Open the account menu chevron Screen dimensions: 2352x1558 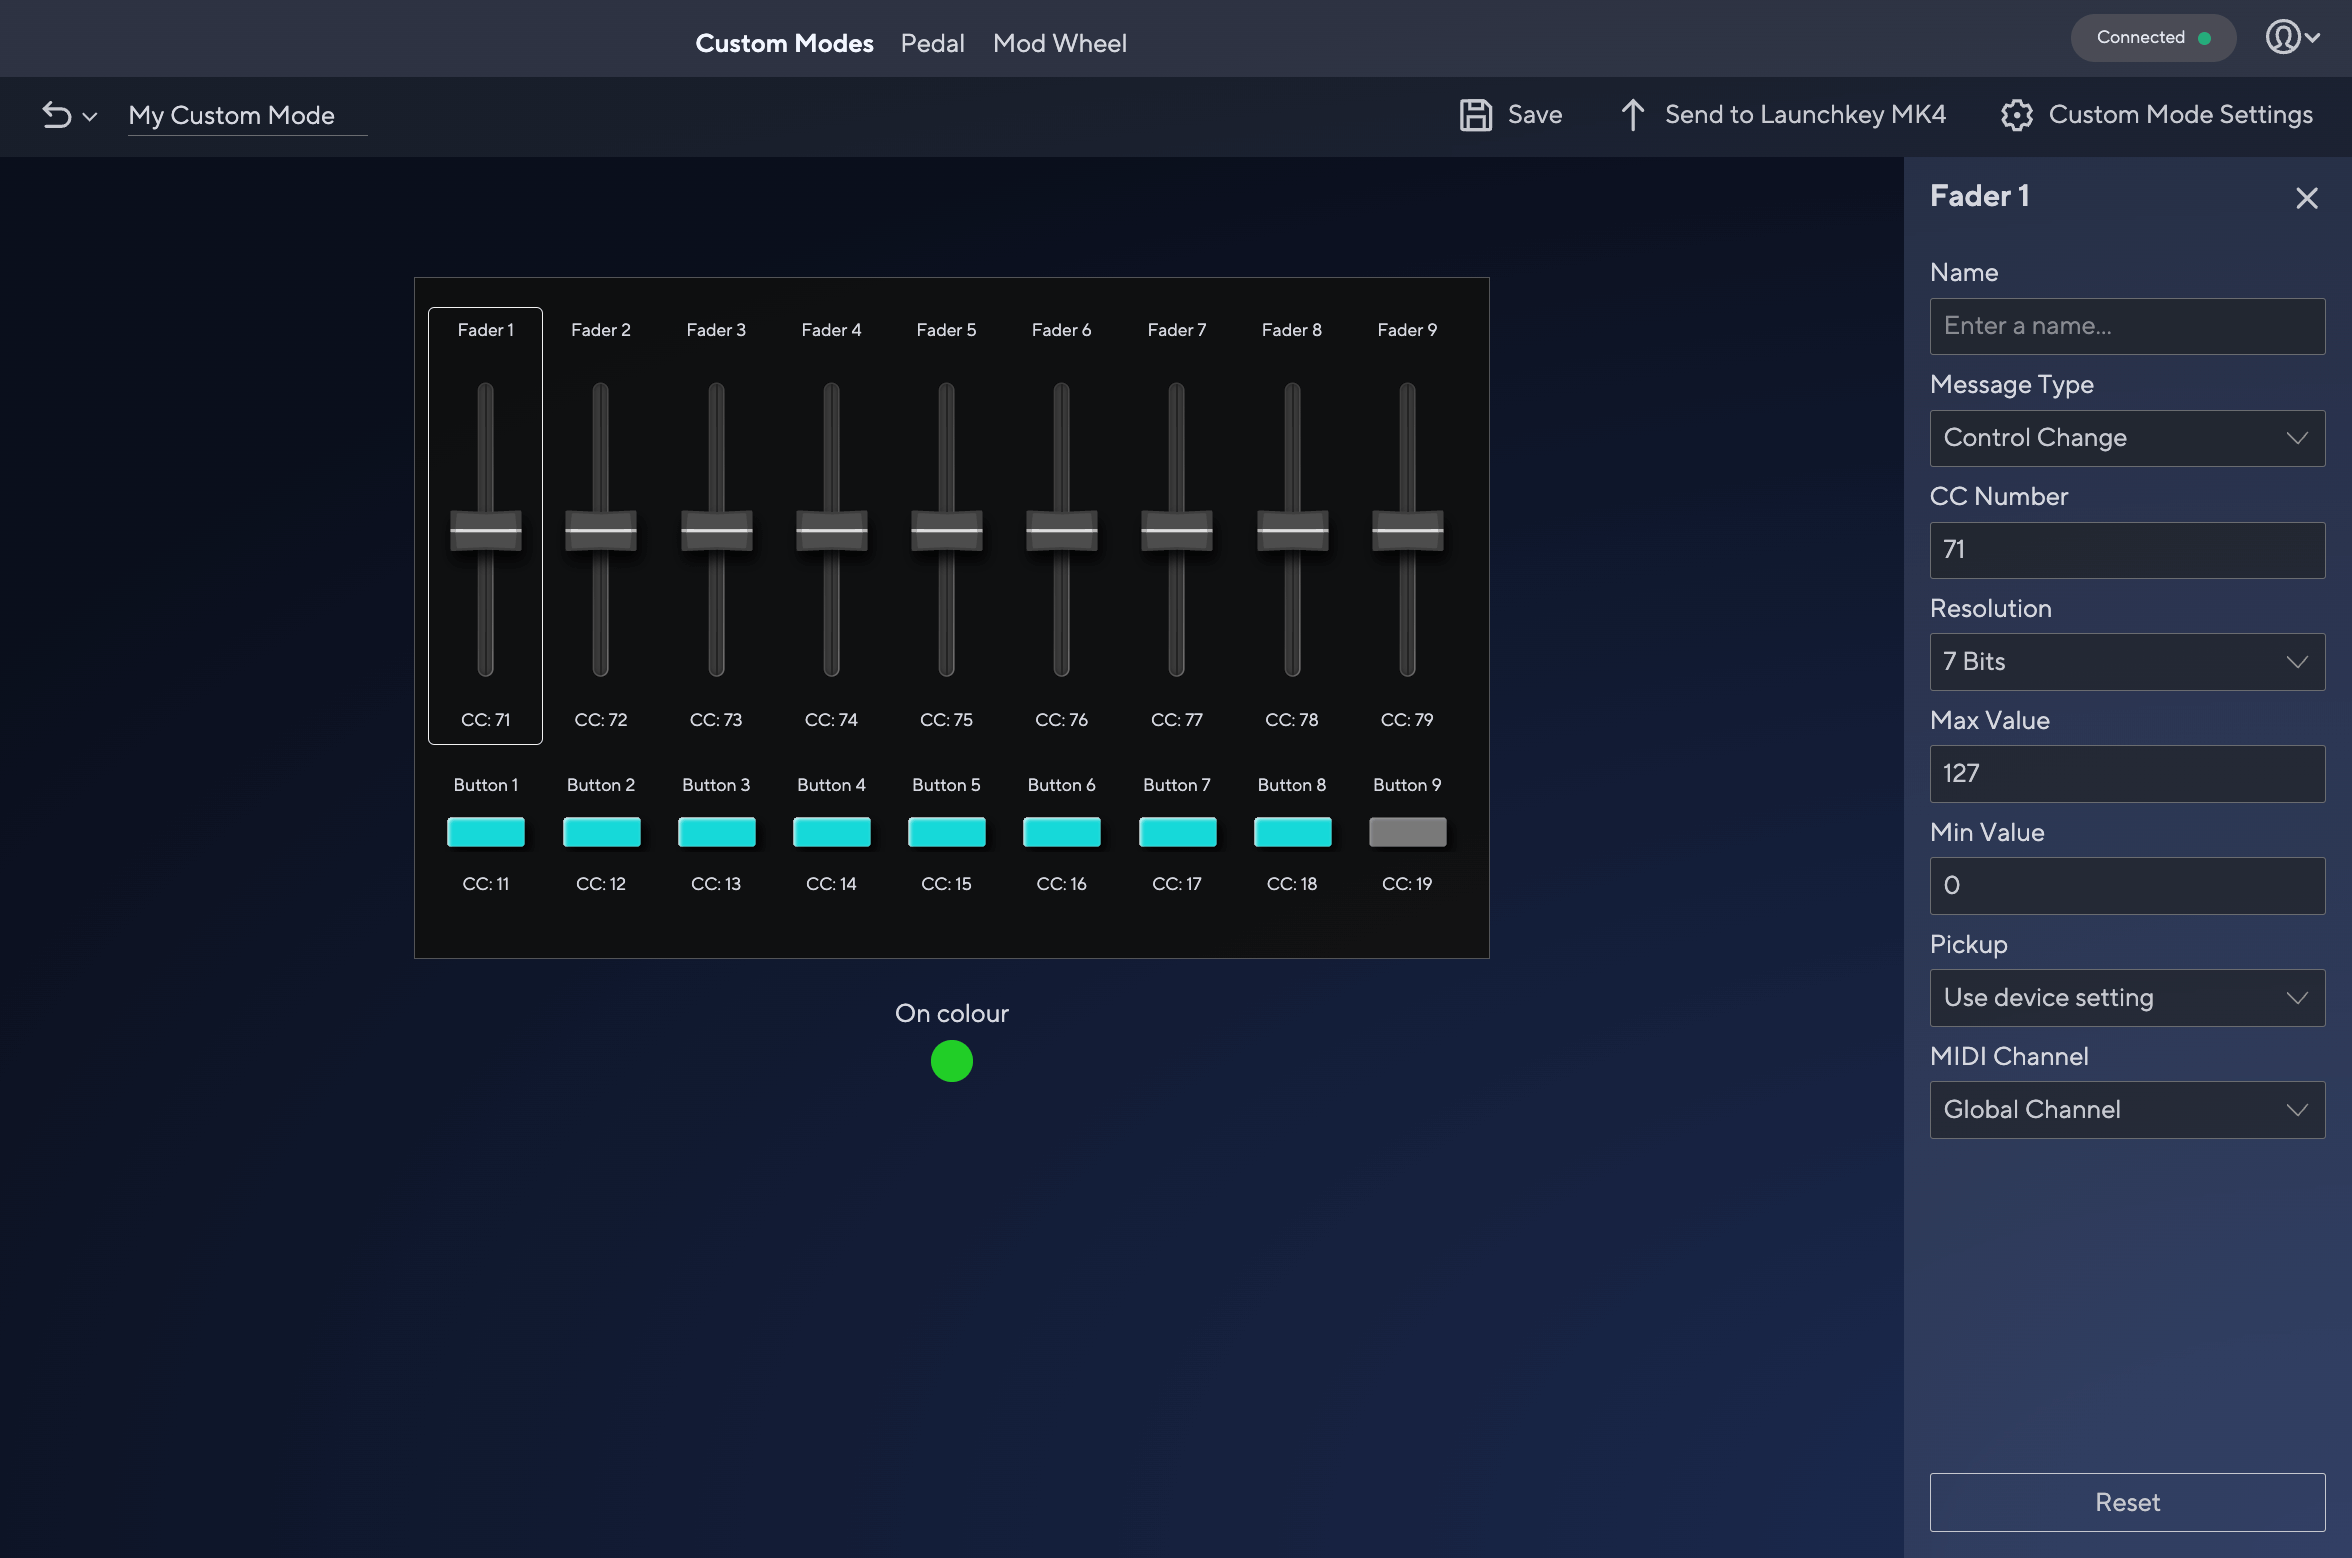[2312, 38]
